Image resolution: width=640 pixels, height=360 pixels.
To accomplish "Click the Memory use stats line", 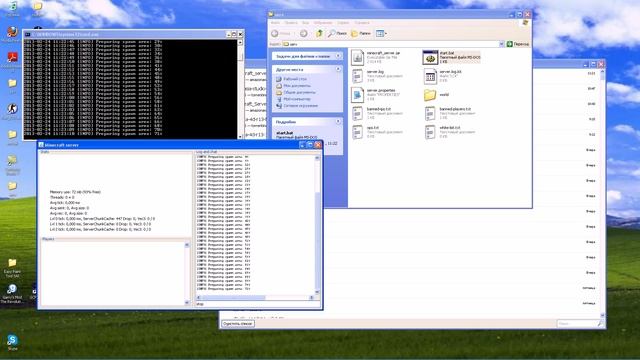I will point(75,191).
